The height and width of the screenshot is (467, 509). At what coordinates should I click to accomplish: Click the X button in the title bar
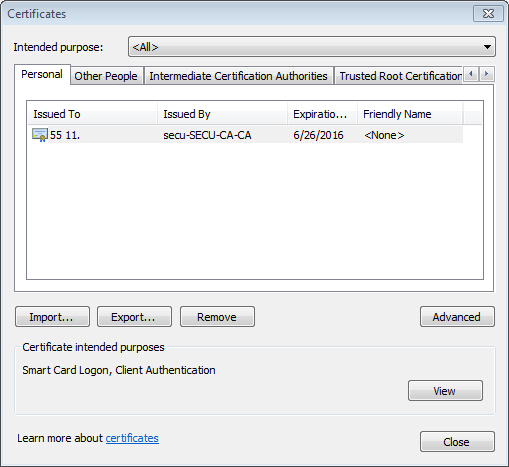(x=488, y=14)
